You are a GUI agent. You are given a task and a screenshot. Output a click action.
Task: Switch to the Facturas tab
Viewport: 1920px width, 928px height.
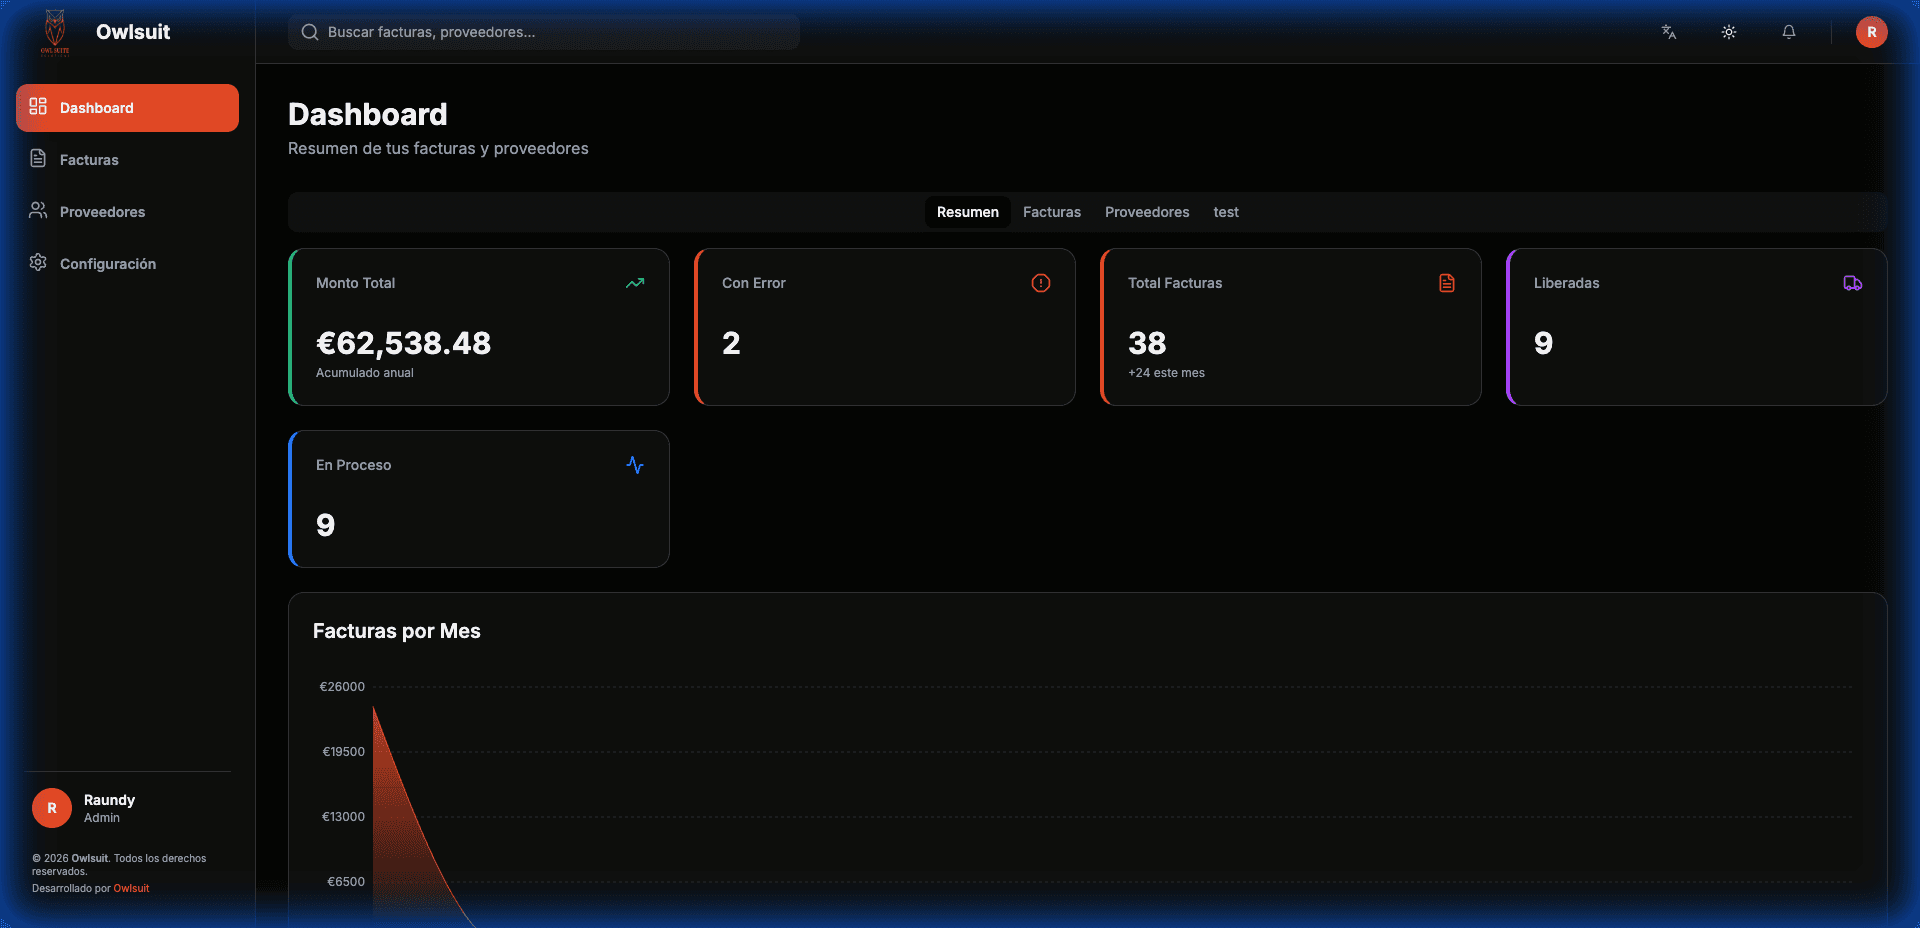(x=1051, y=212)
